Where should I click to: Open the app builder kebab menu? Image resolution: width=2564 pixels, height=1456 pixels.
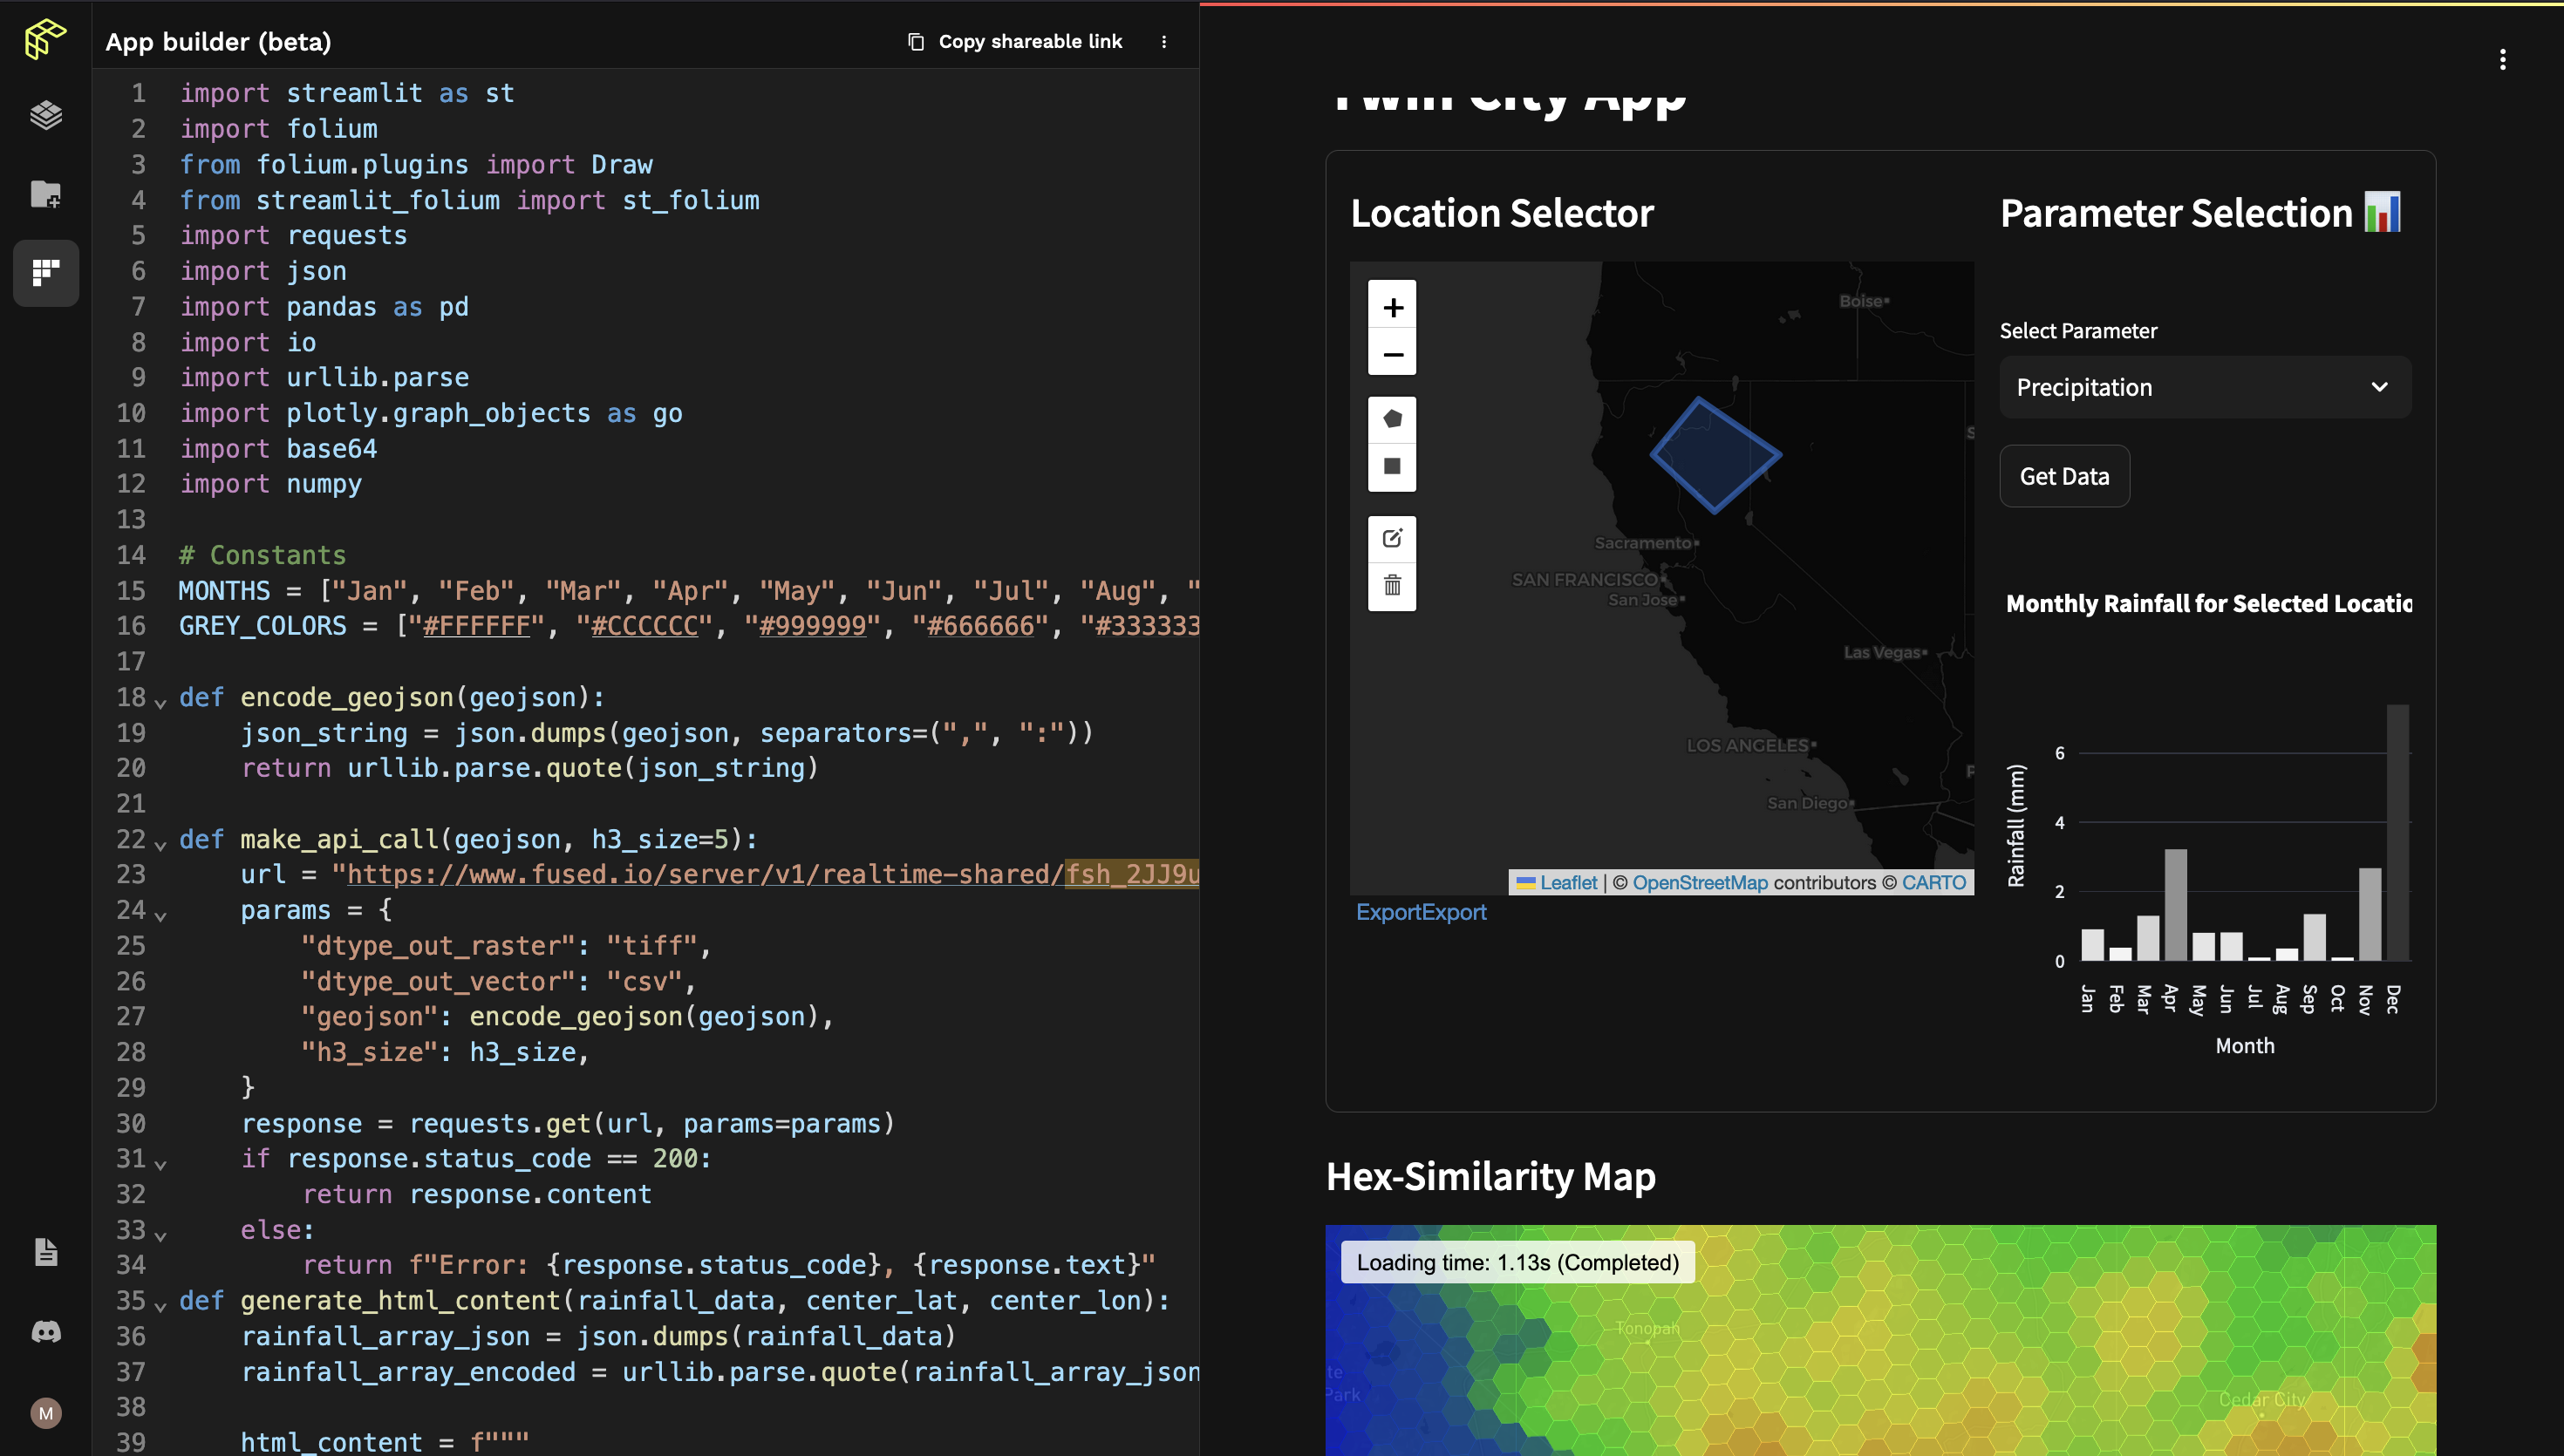point(1164,42)
